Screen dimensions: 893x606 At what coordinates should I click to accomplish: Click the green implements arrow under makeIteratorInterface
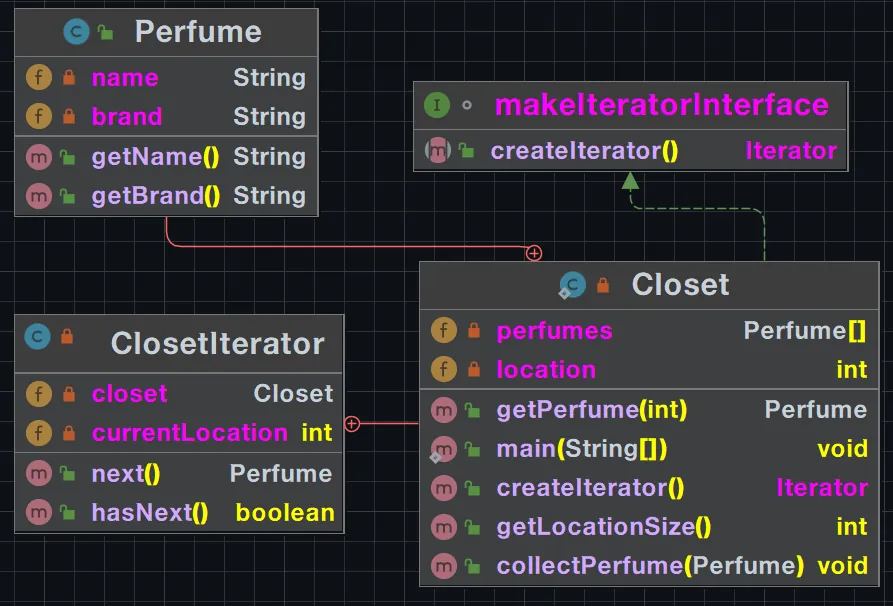point(629,181)
